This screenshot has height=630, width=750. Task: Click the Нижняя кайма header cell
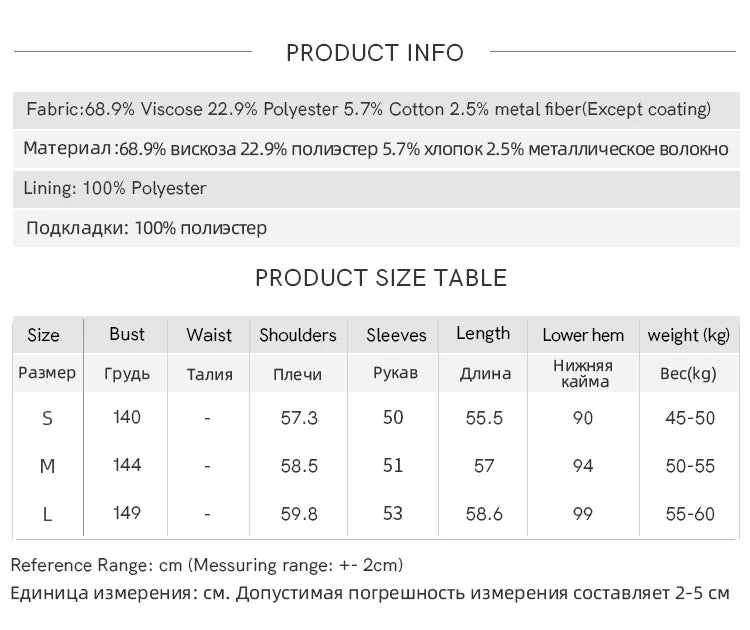click(x=583, y=373)
